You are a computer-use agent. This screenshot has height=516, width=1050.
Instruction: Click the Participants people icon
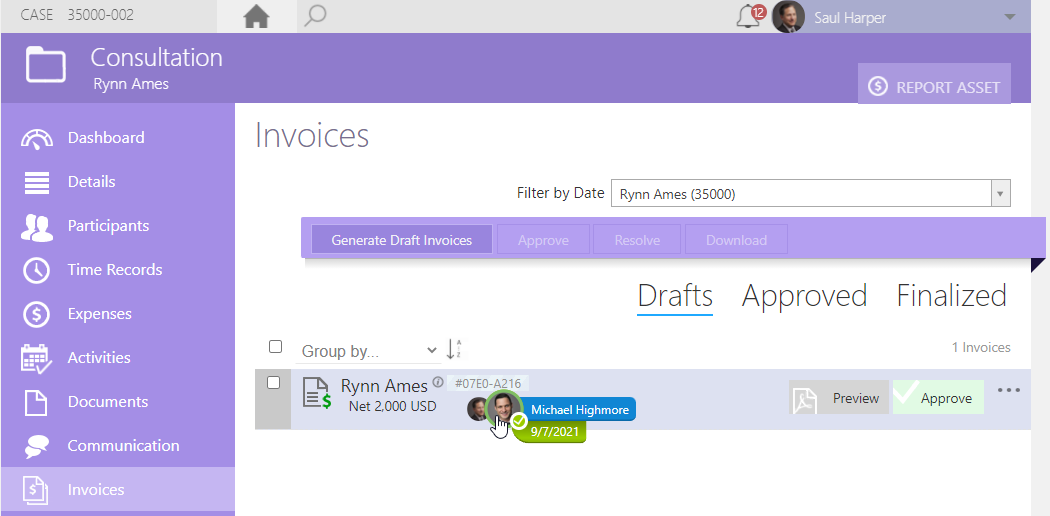[37, 228]
